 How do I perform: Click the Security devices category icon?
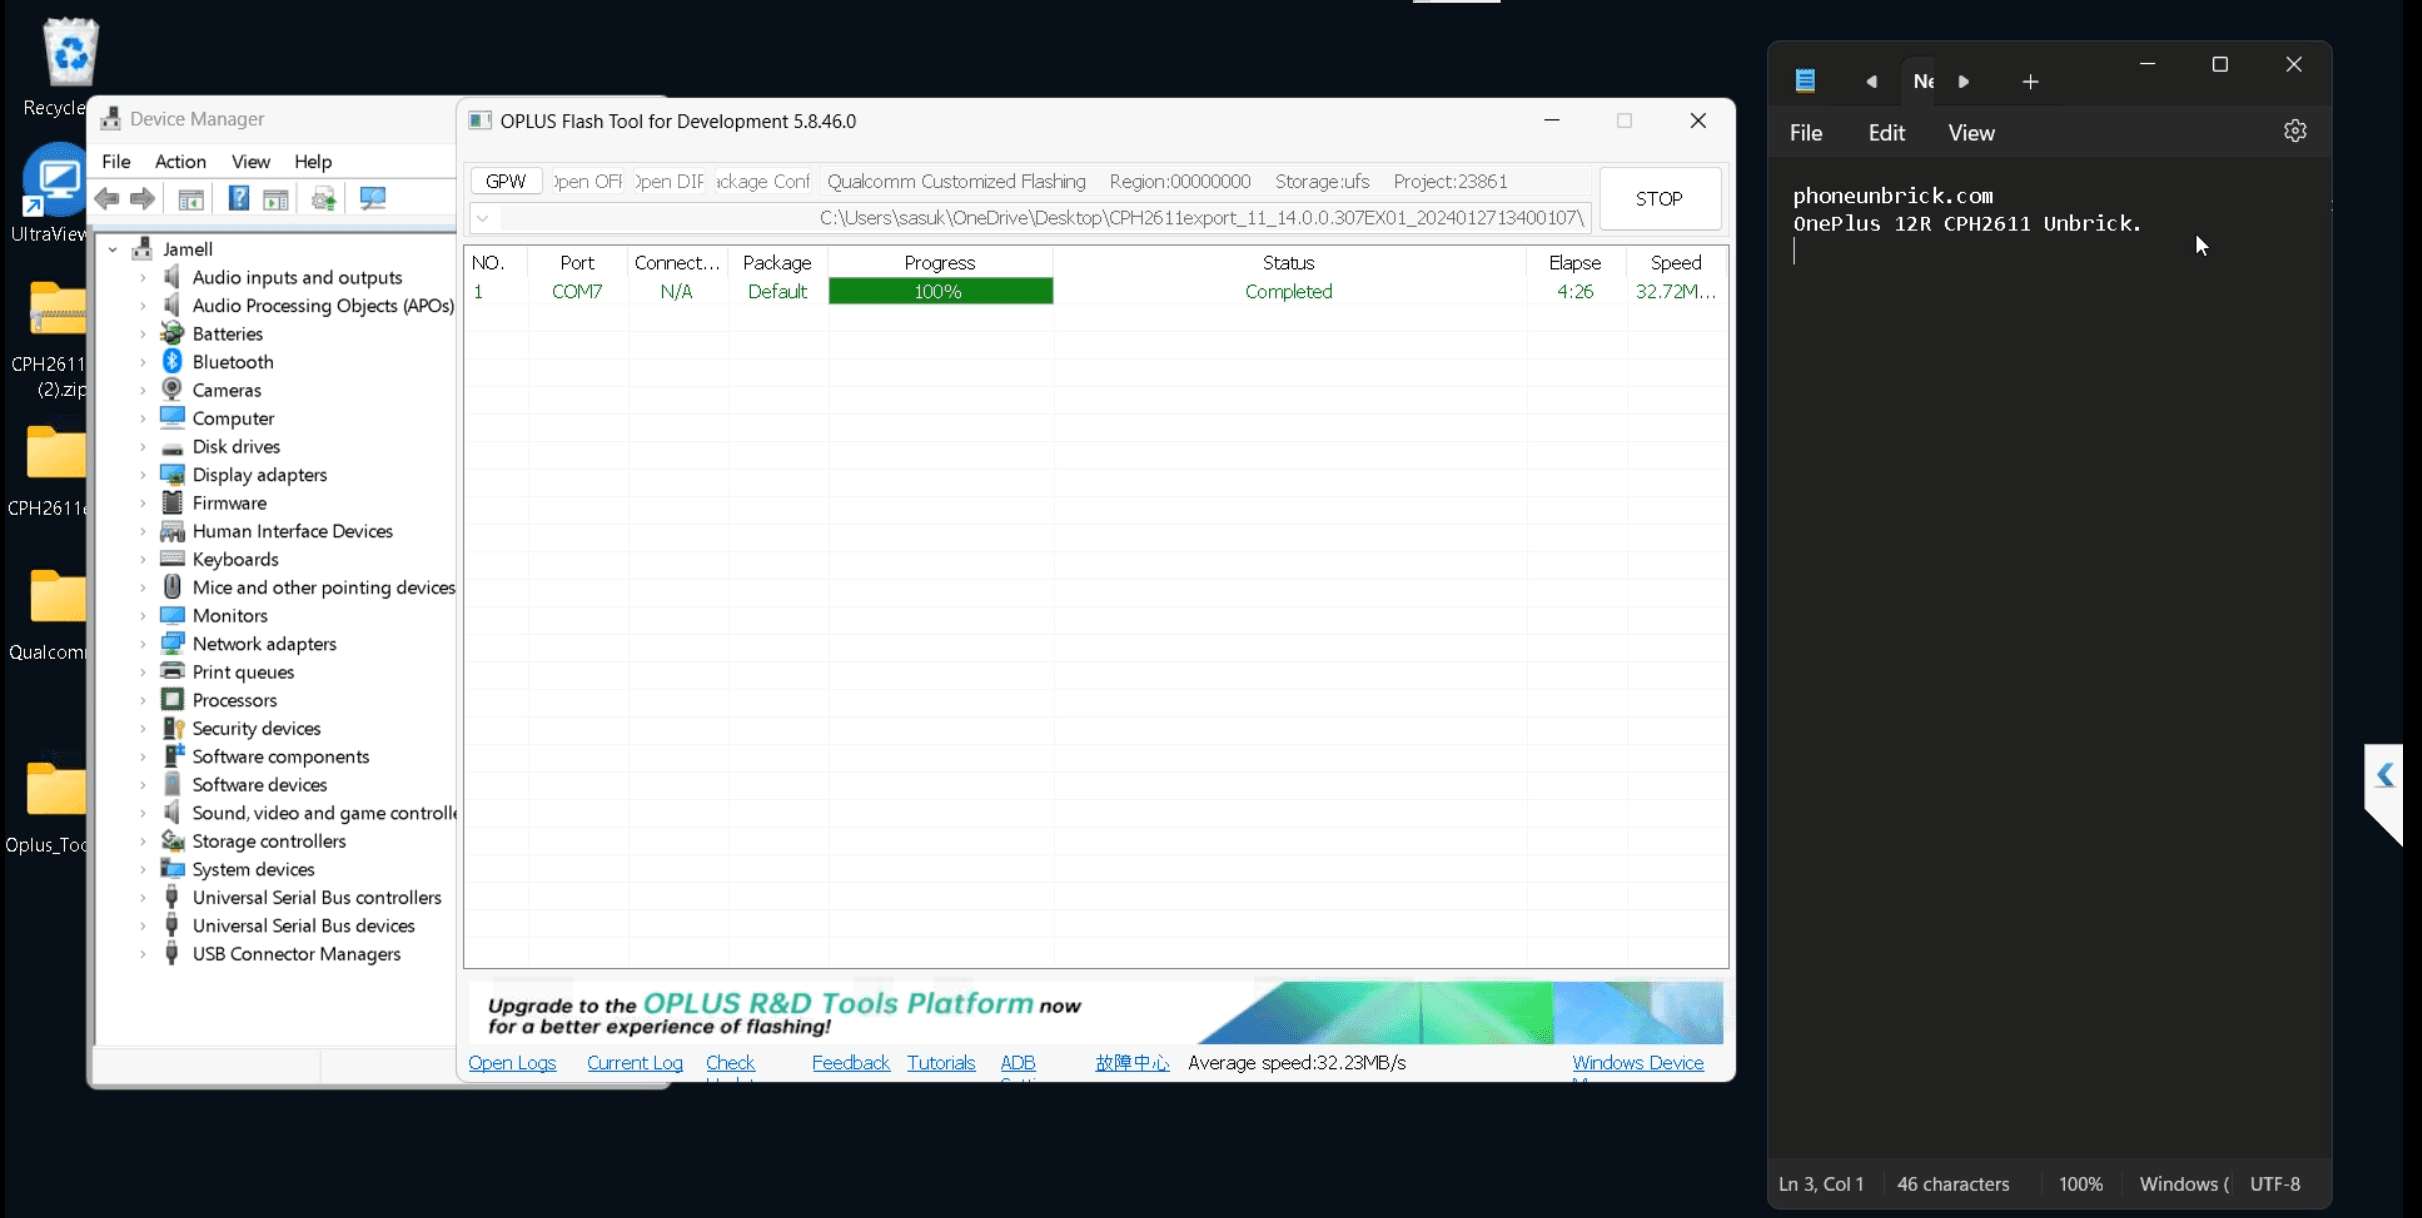coord(173,728)
